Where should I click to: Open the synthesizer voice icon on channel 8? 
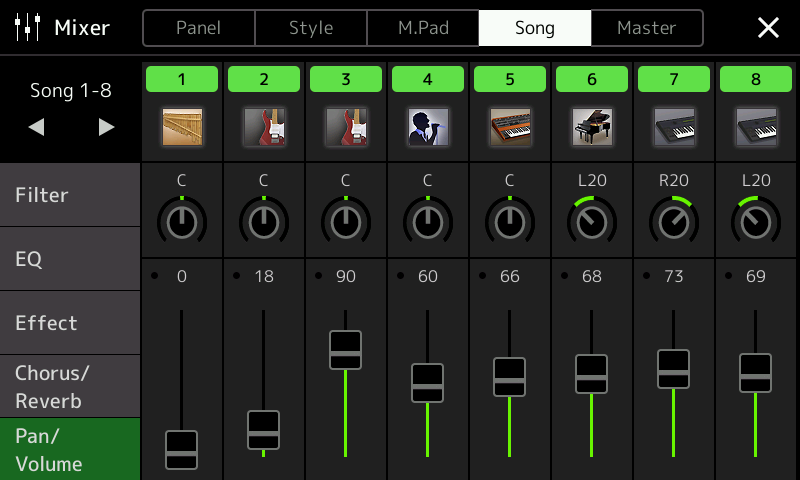click(x=756, y=127)
